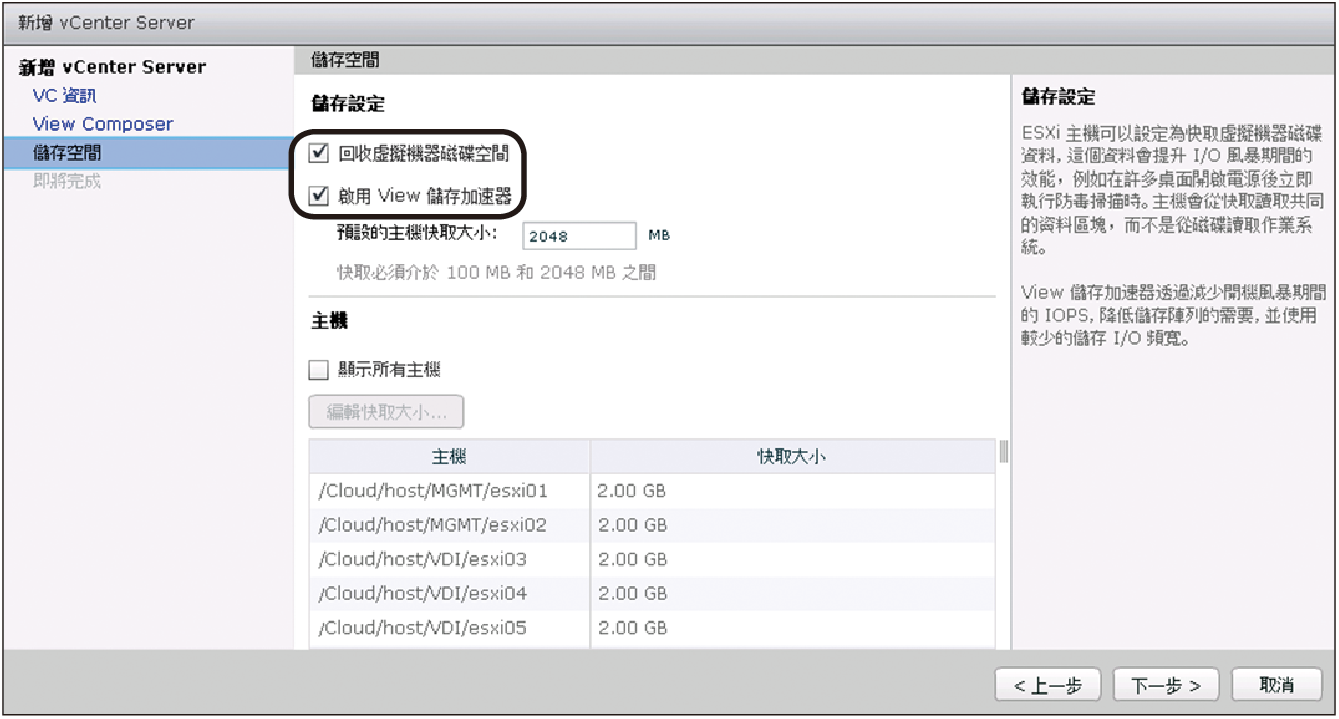Toggle the 啟用 View 儲存加速器 checkbox

coord(319,196)
